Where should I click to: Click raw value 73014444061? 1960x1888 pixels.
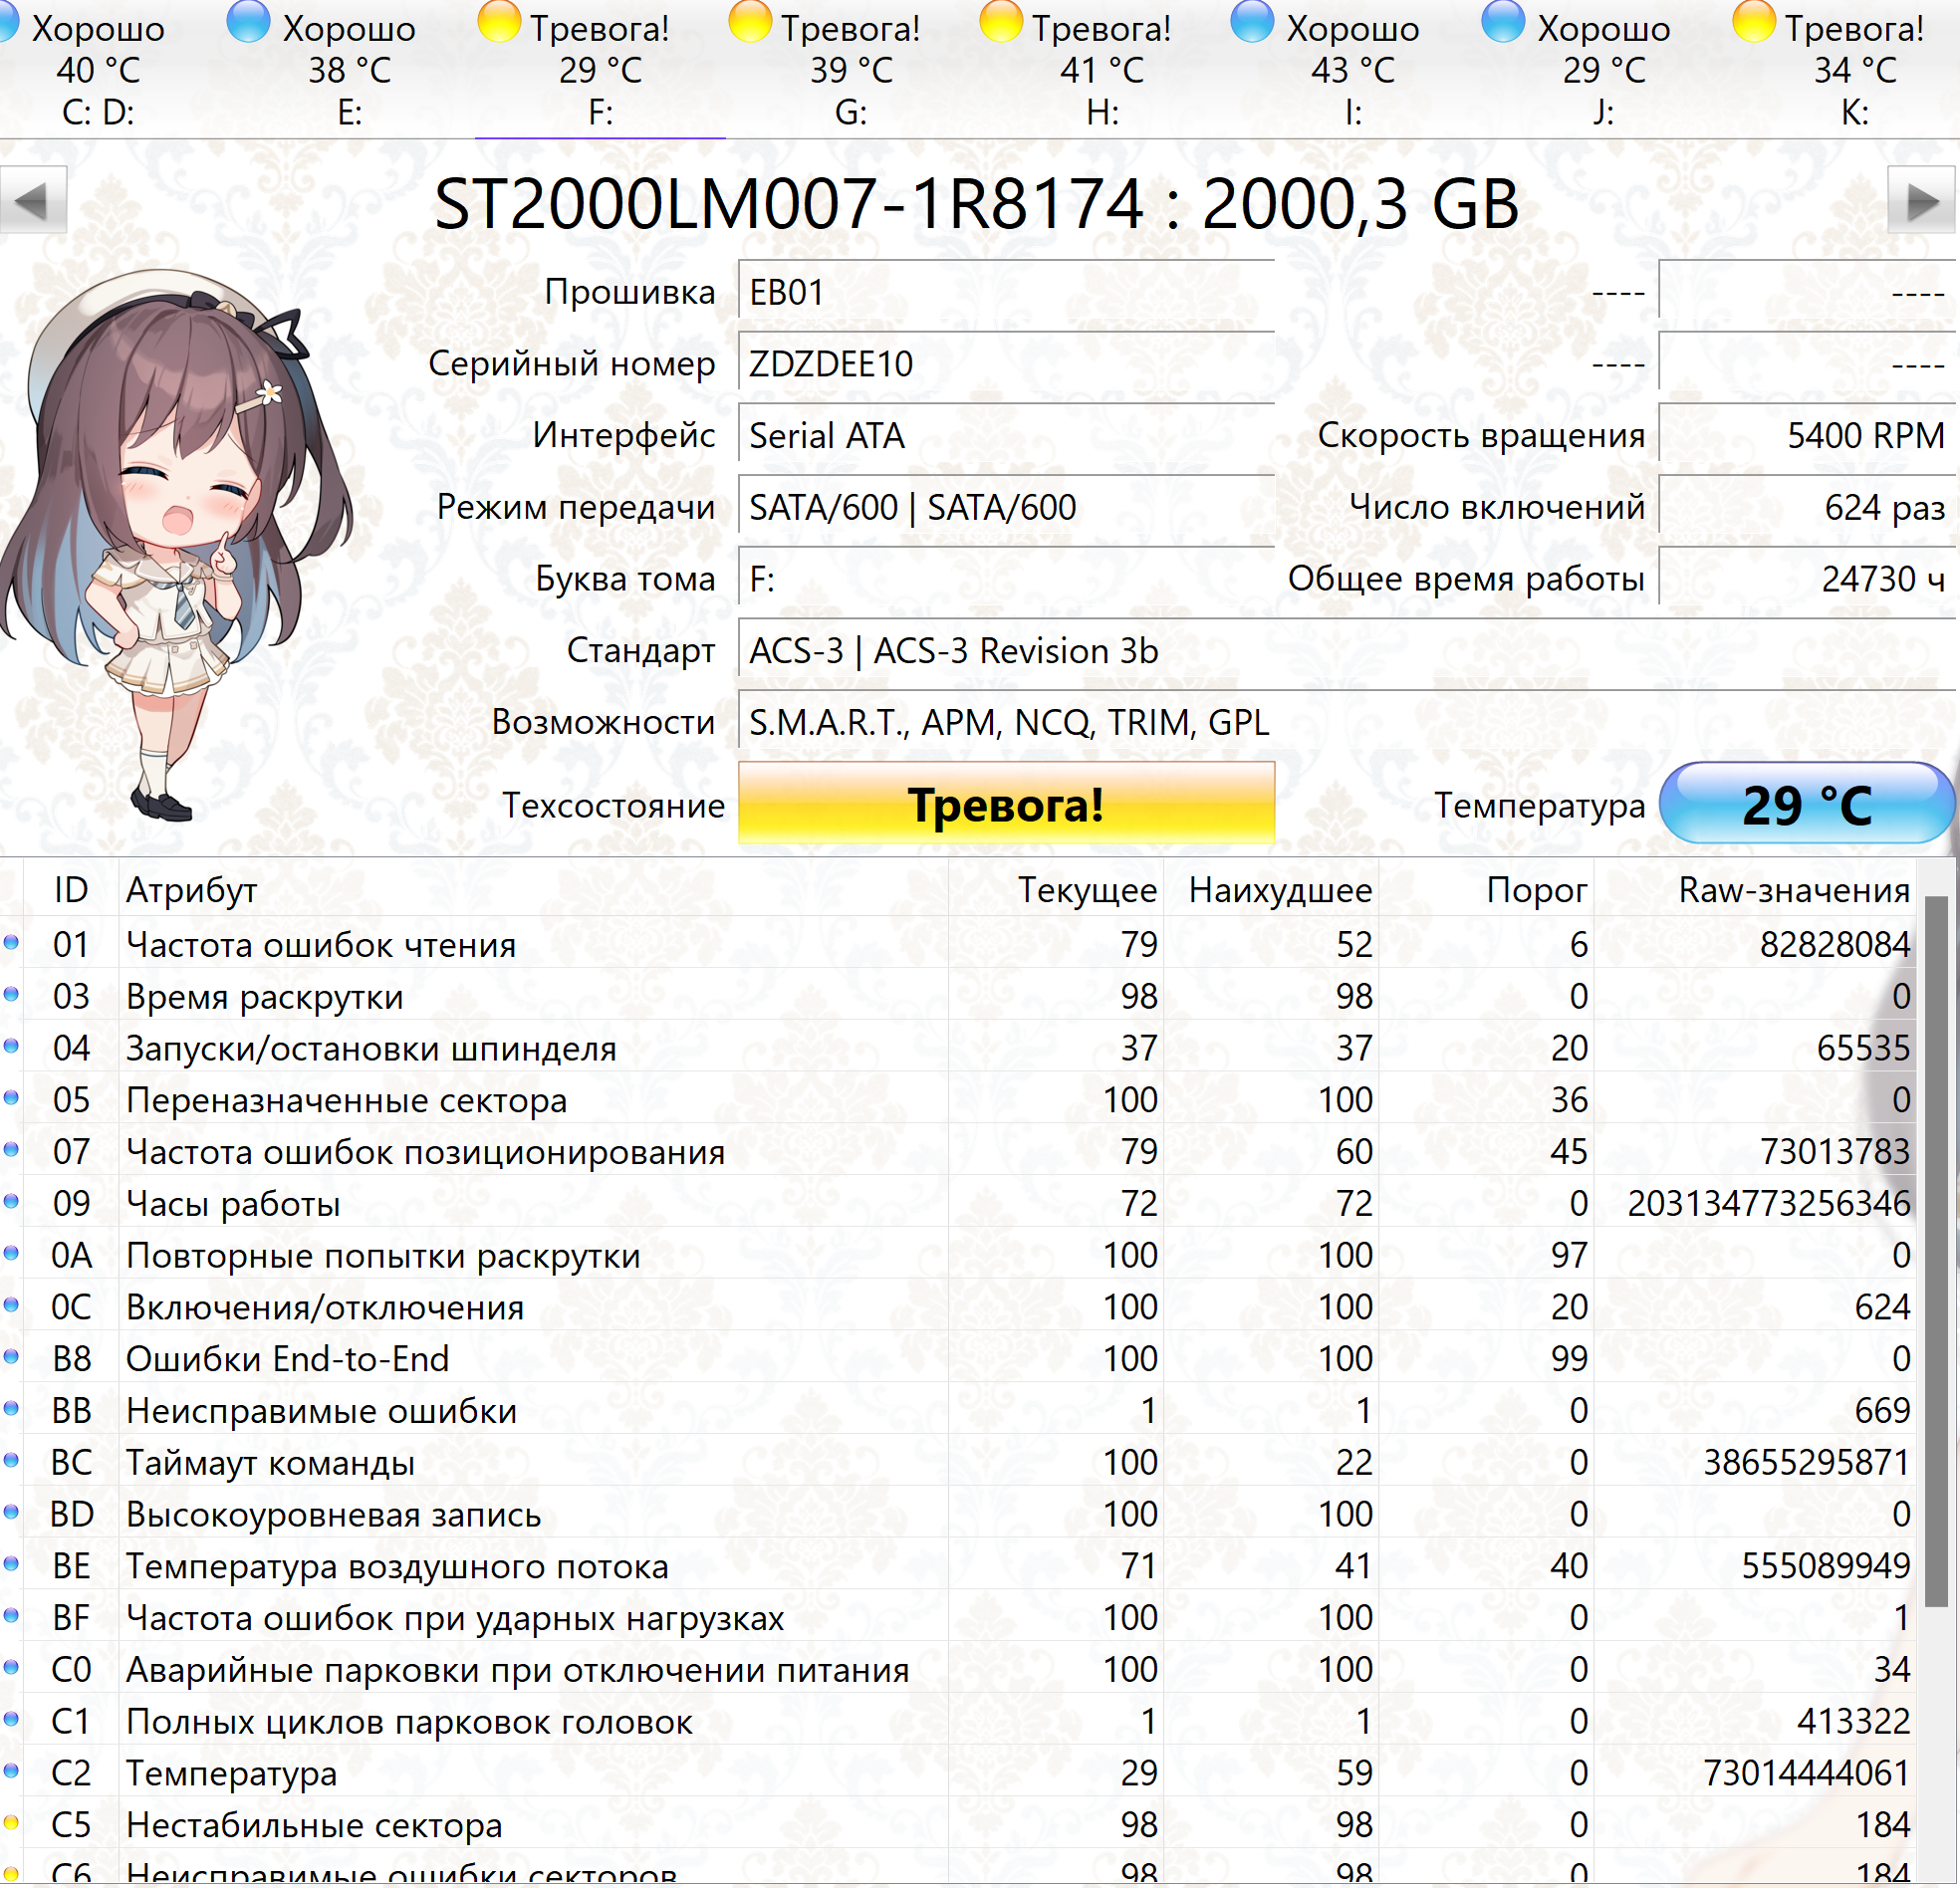tap(1807, 1773)
